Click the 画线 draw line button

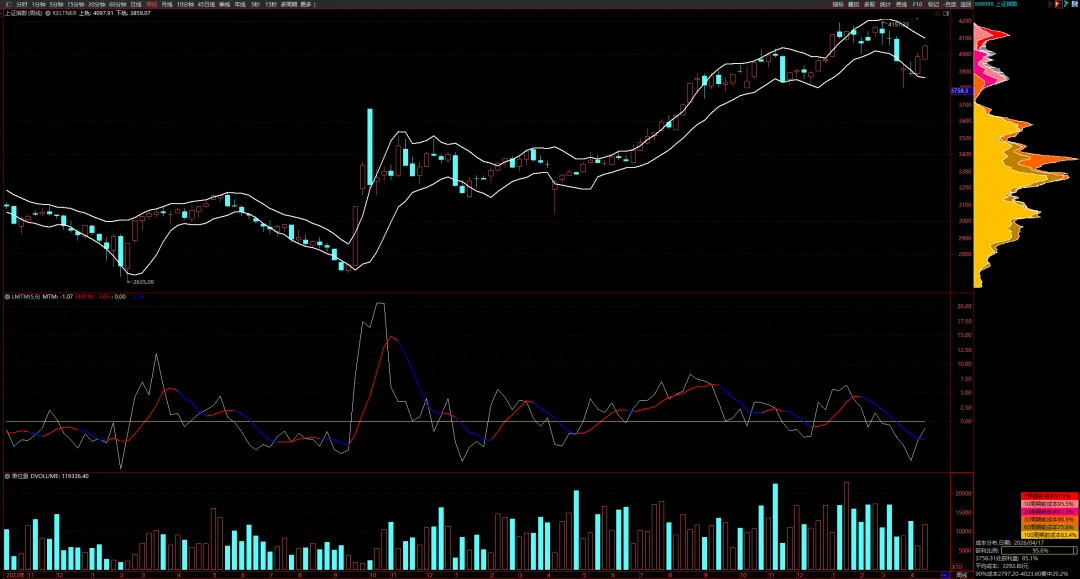coord(902,4)
